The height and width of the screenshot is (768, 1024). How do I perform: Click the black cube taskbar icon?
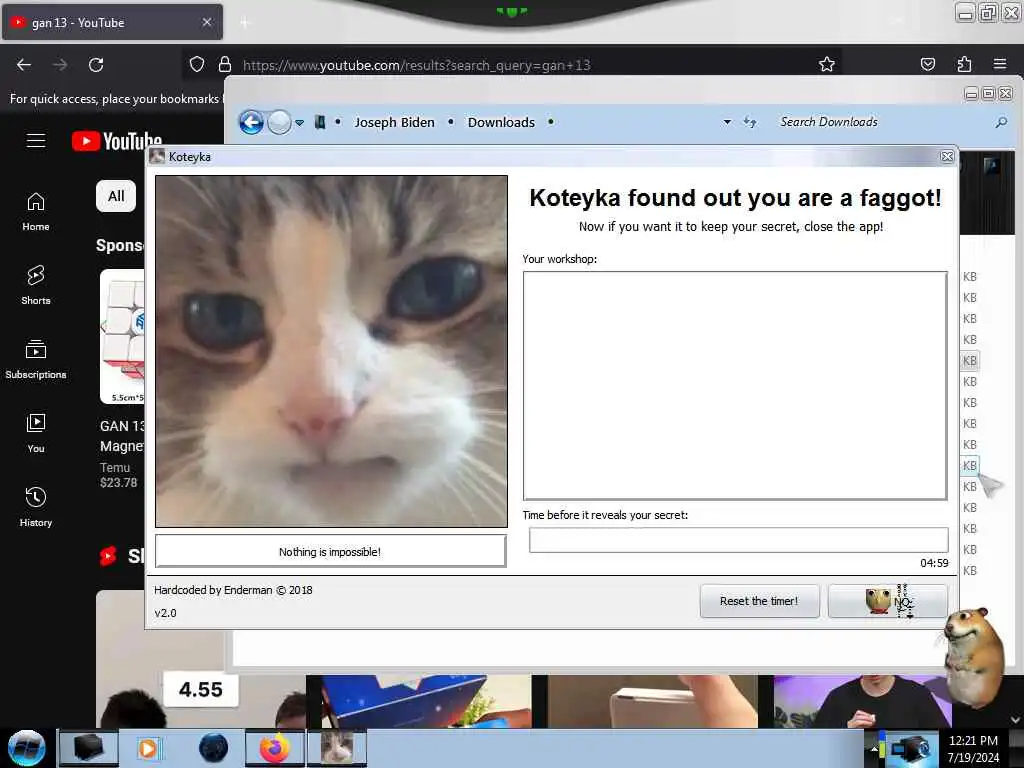pos(89,748)
